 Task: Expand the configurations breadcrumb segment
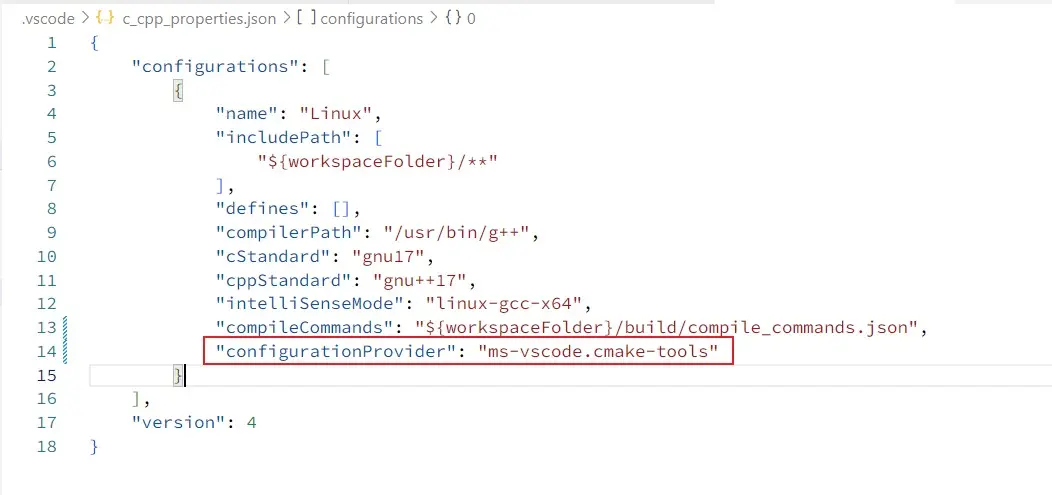click(373, 18)
